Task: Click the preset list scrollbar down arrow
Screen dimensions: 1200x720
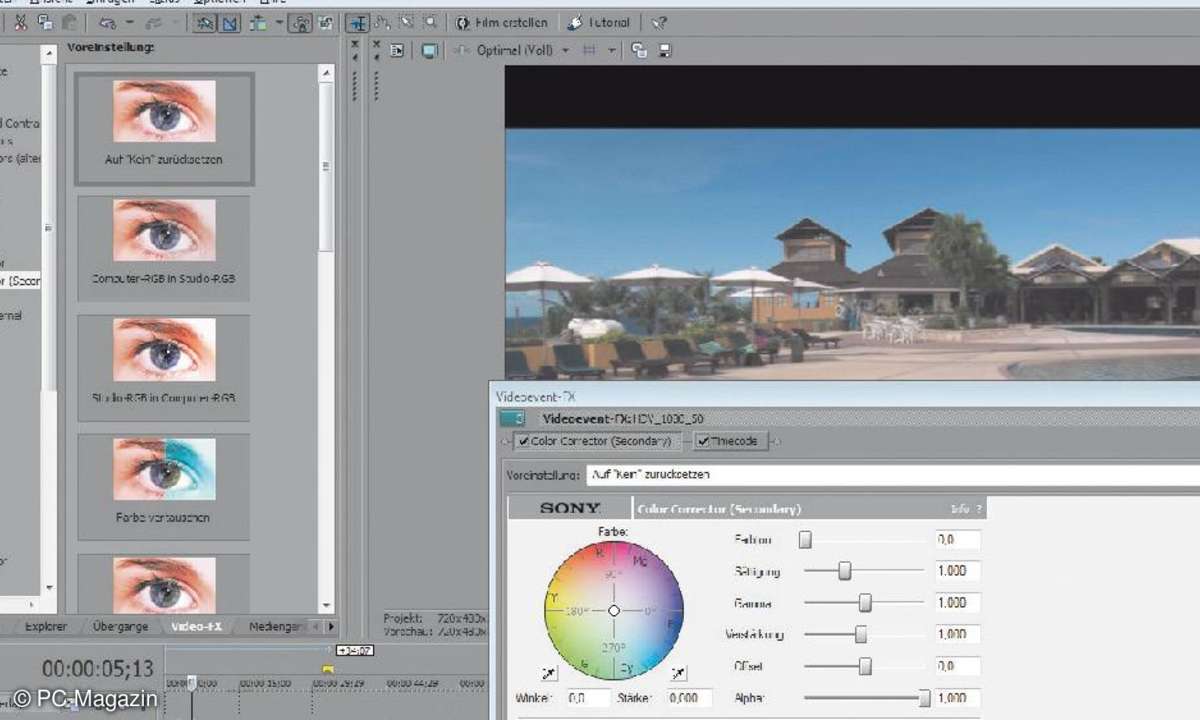Action: tap(326, 604)
